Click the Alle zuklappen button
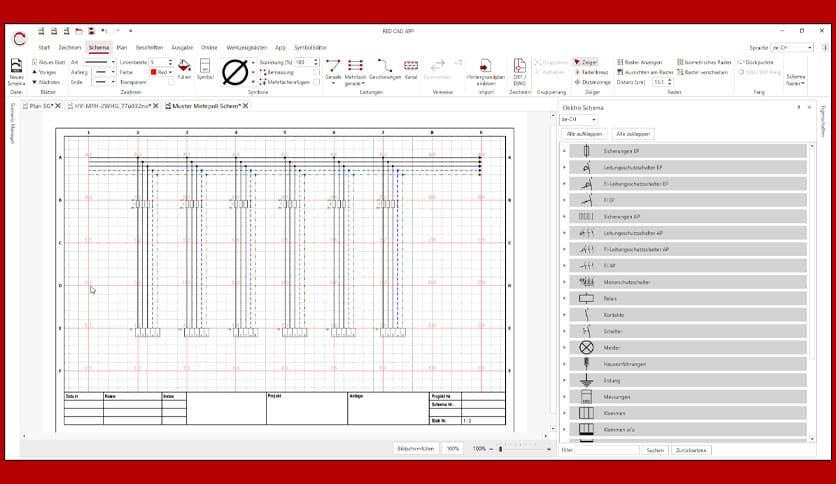Screen dimensions: 836x484 click(x=633, y=134)
